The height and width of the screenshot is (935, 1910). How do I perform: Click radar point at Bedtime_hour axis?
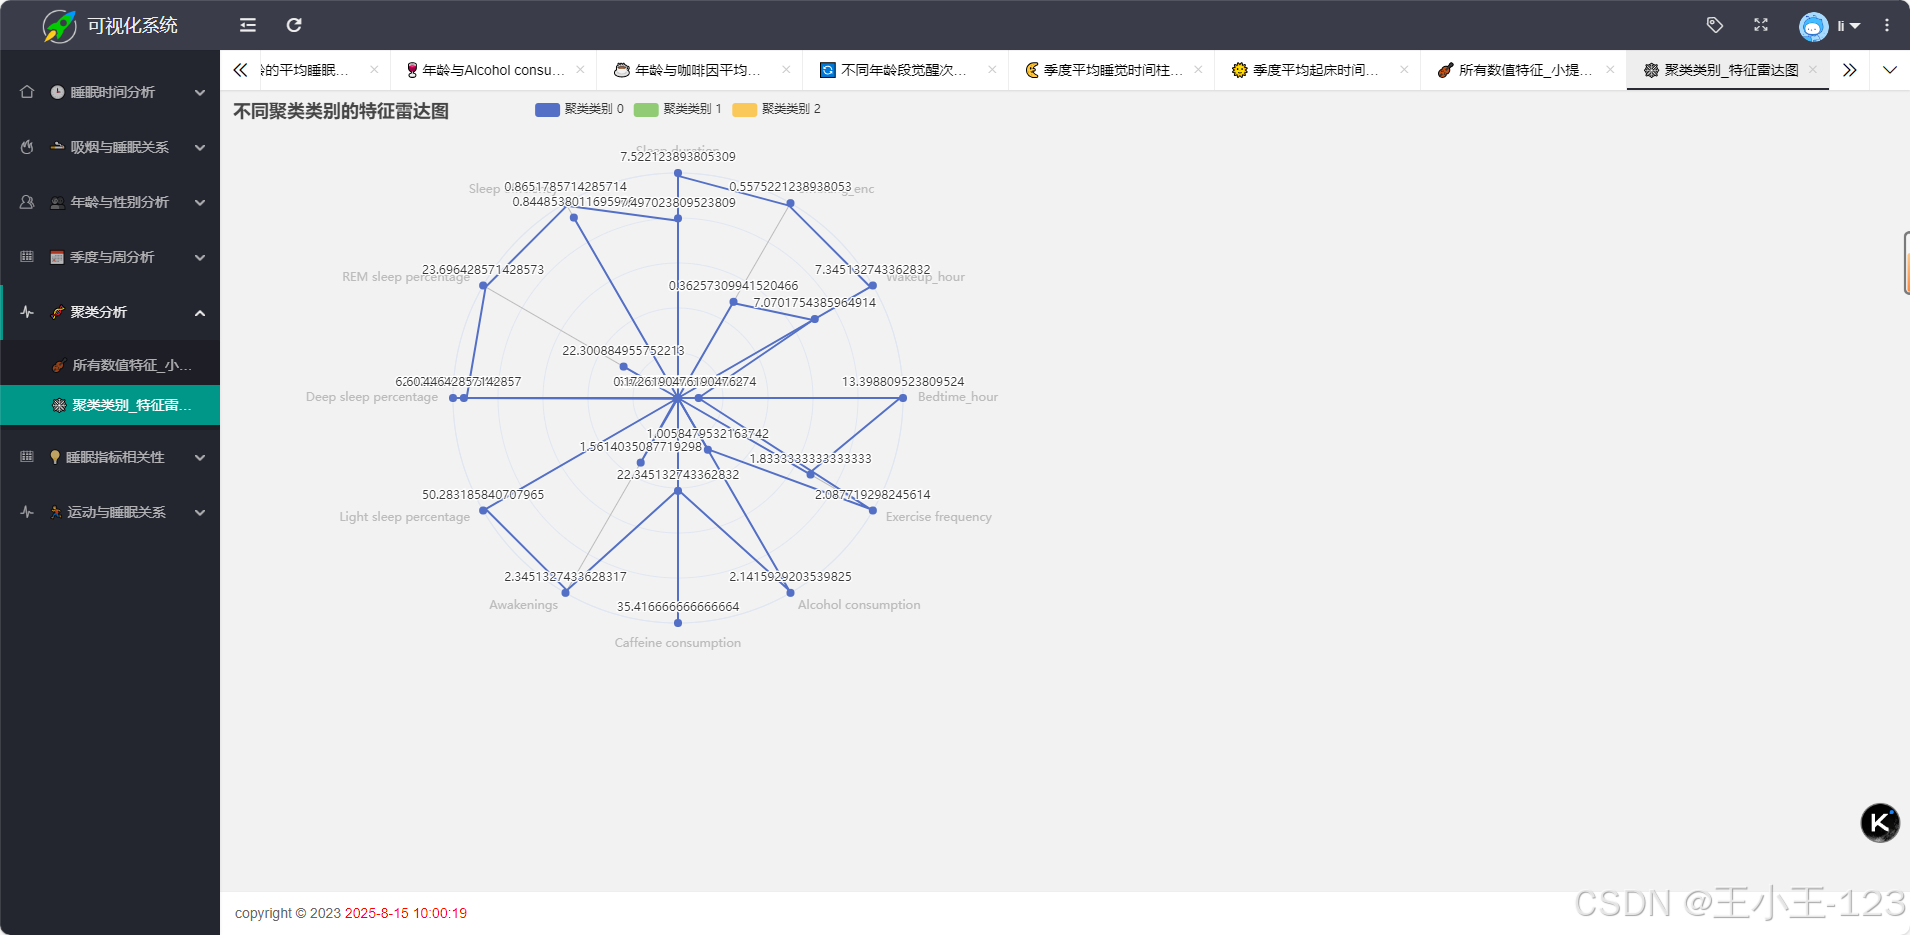tap(903, 398)
